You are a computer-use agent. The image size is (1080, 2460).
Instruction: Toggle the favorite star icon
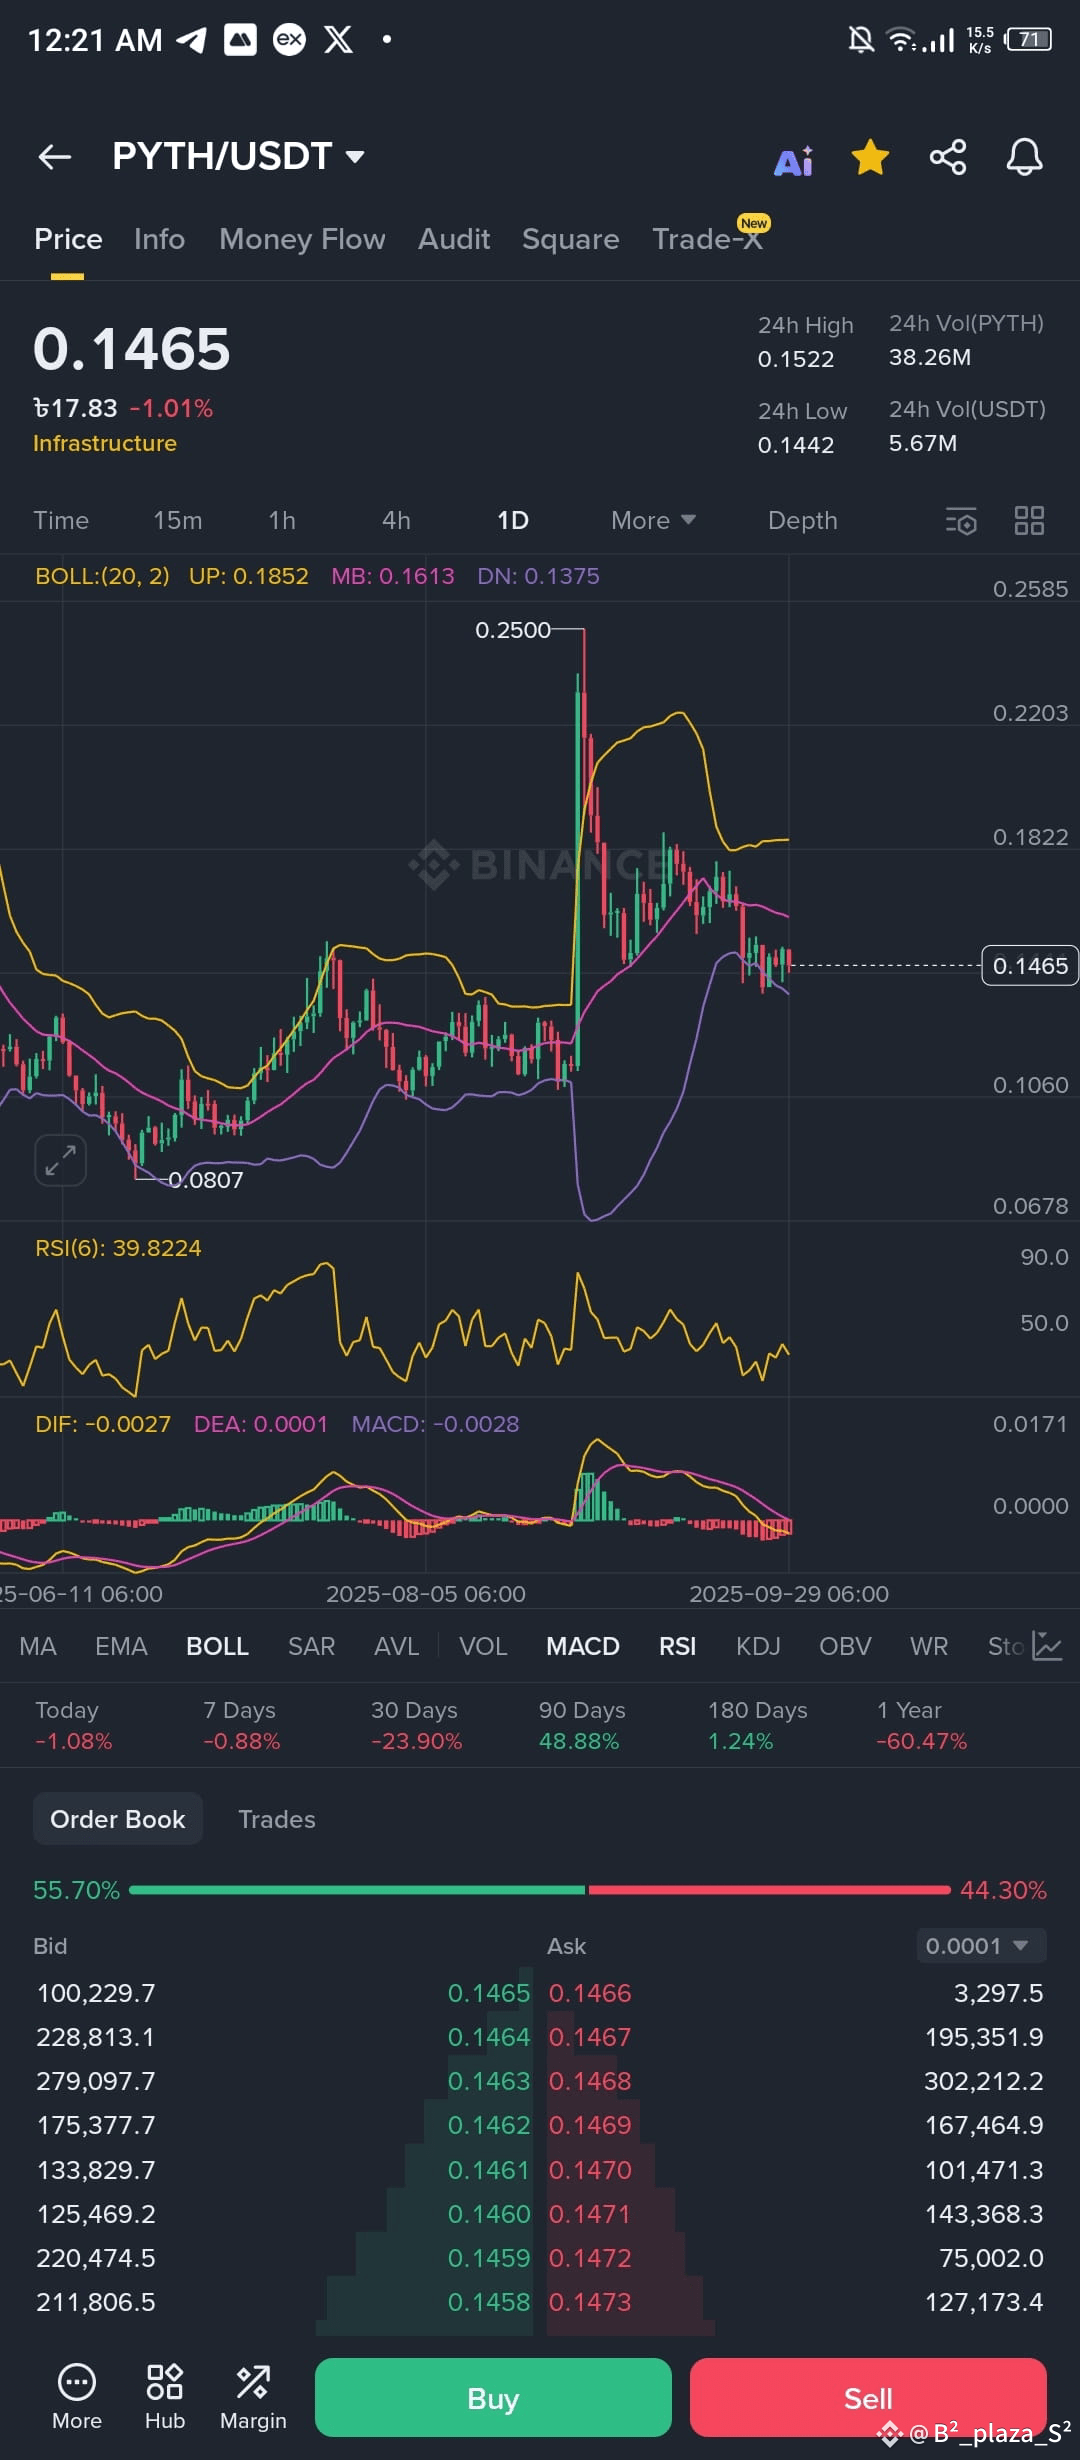coord(870,157)
